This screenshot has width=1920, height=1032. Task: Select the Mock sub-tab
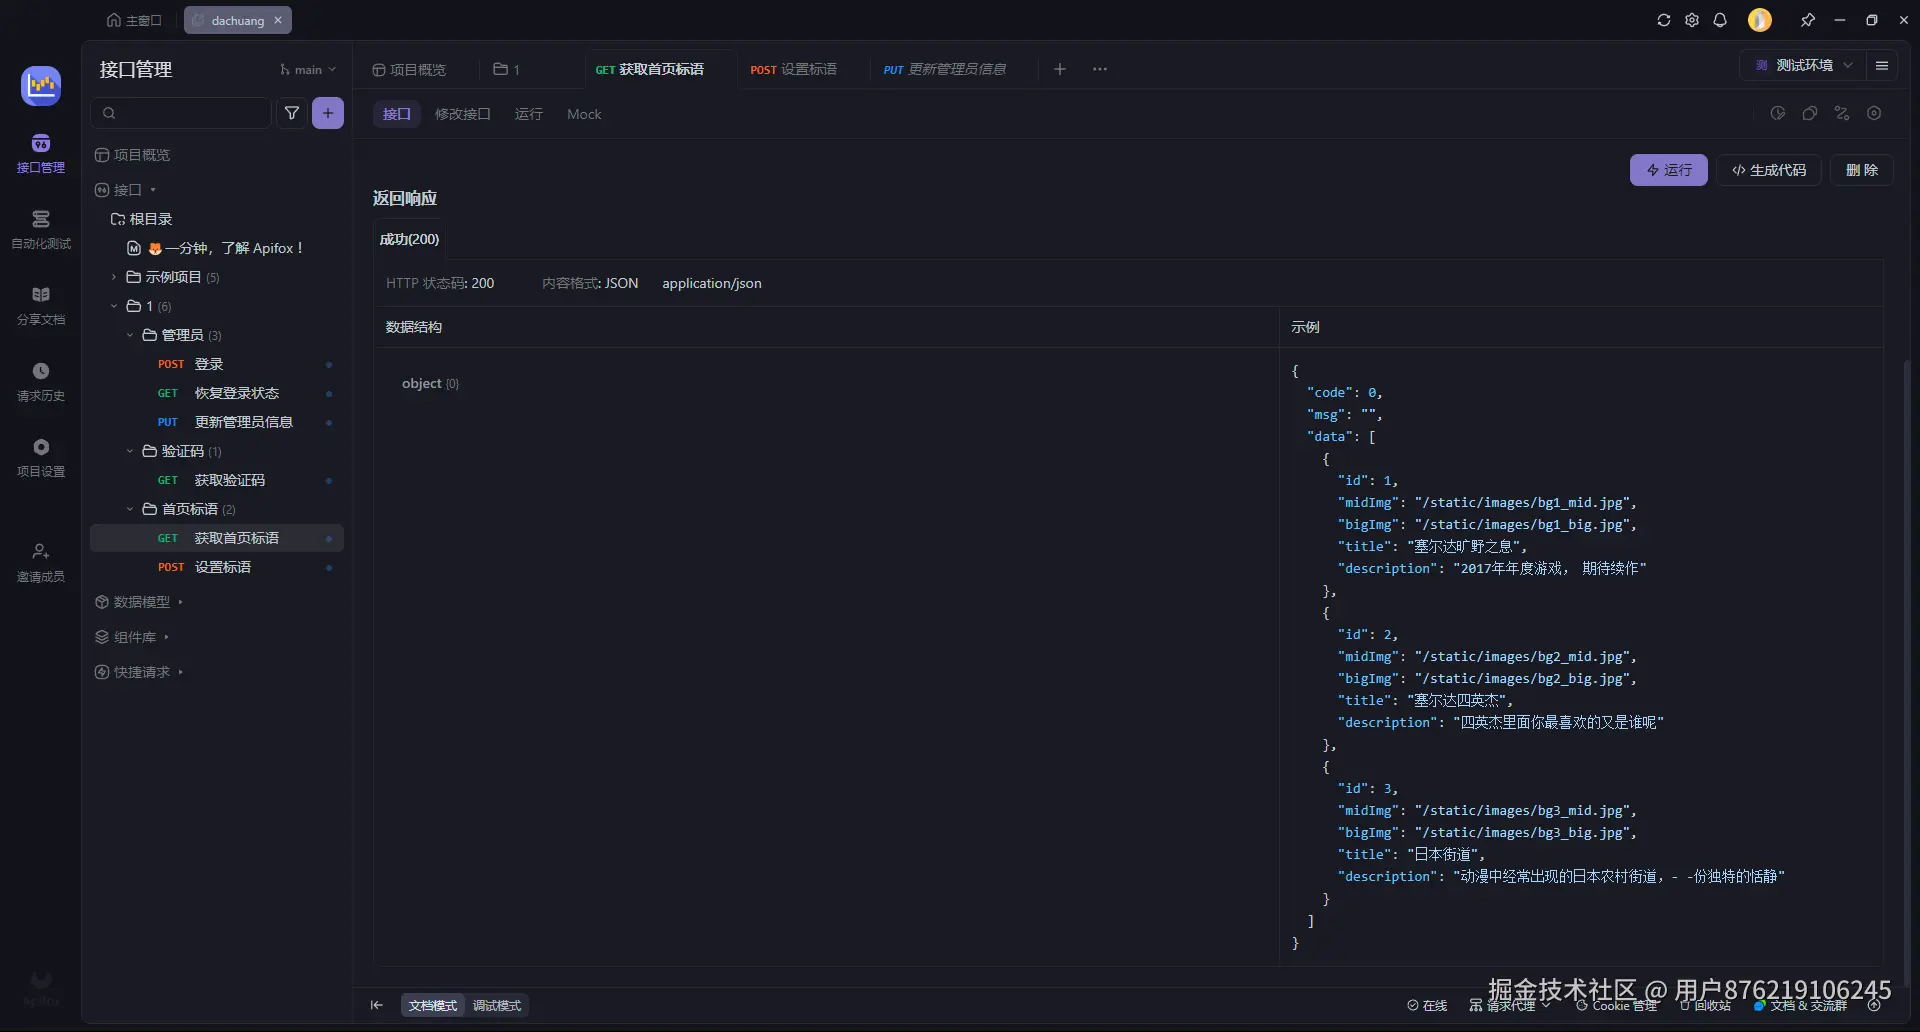[584, 114]
